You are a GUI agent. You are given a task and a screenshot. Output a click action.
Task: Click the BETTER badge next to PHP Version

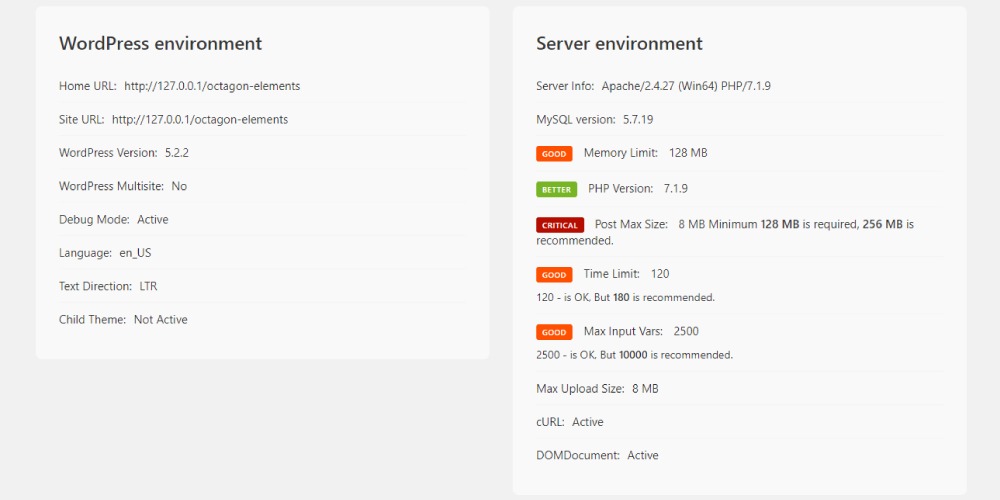click(x=557, y=189)
